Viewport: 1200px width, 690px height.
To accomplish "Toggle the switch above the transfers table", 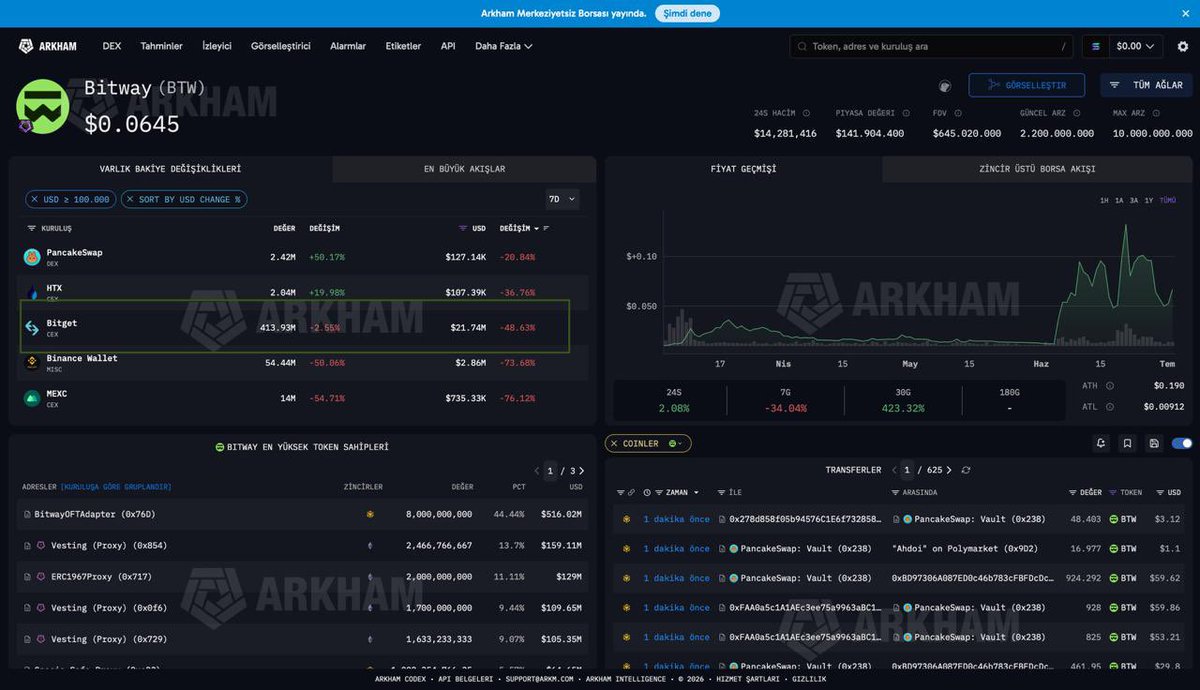I will click(x=1182, y=443).
